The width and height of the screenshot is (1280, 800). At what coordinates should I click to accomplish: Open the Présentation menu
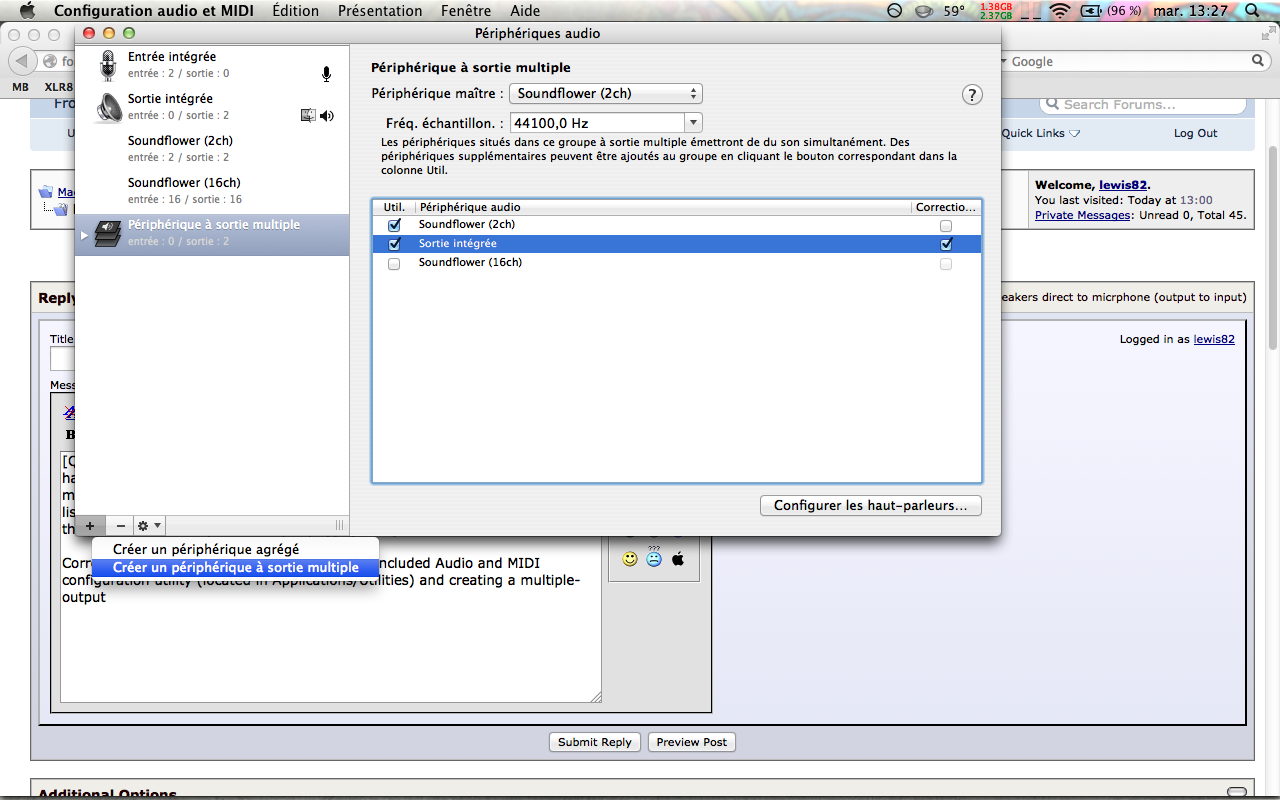click(x=380, y=11)
